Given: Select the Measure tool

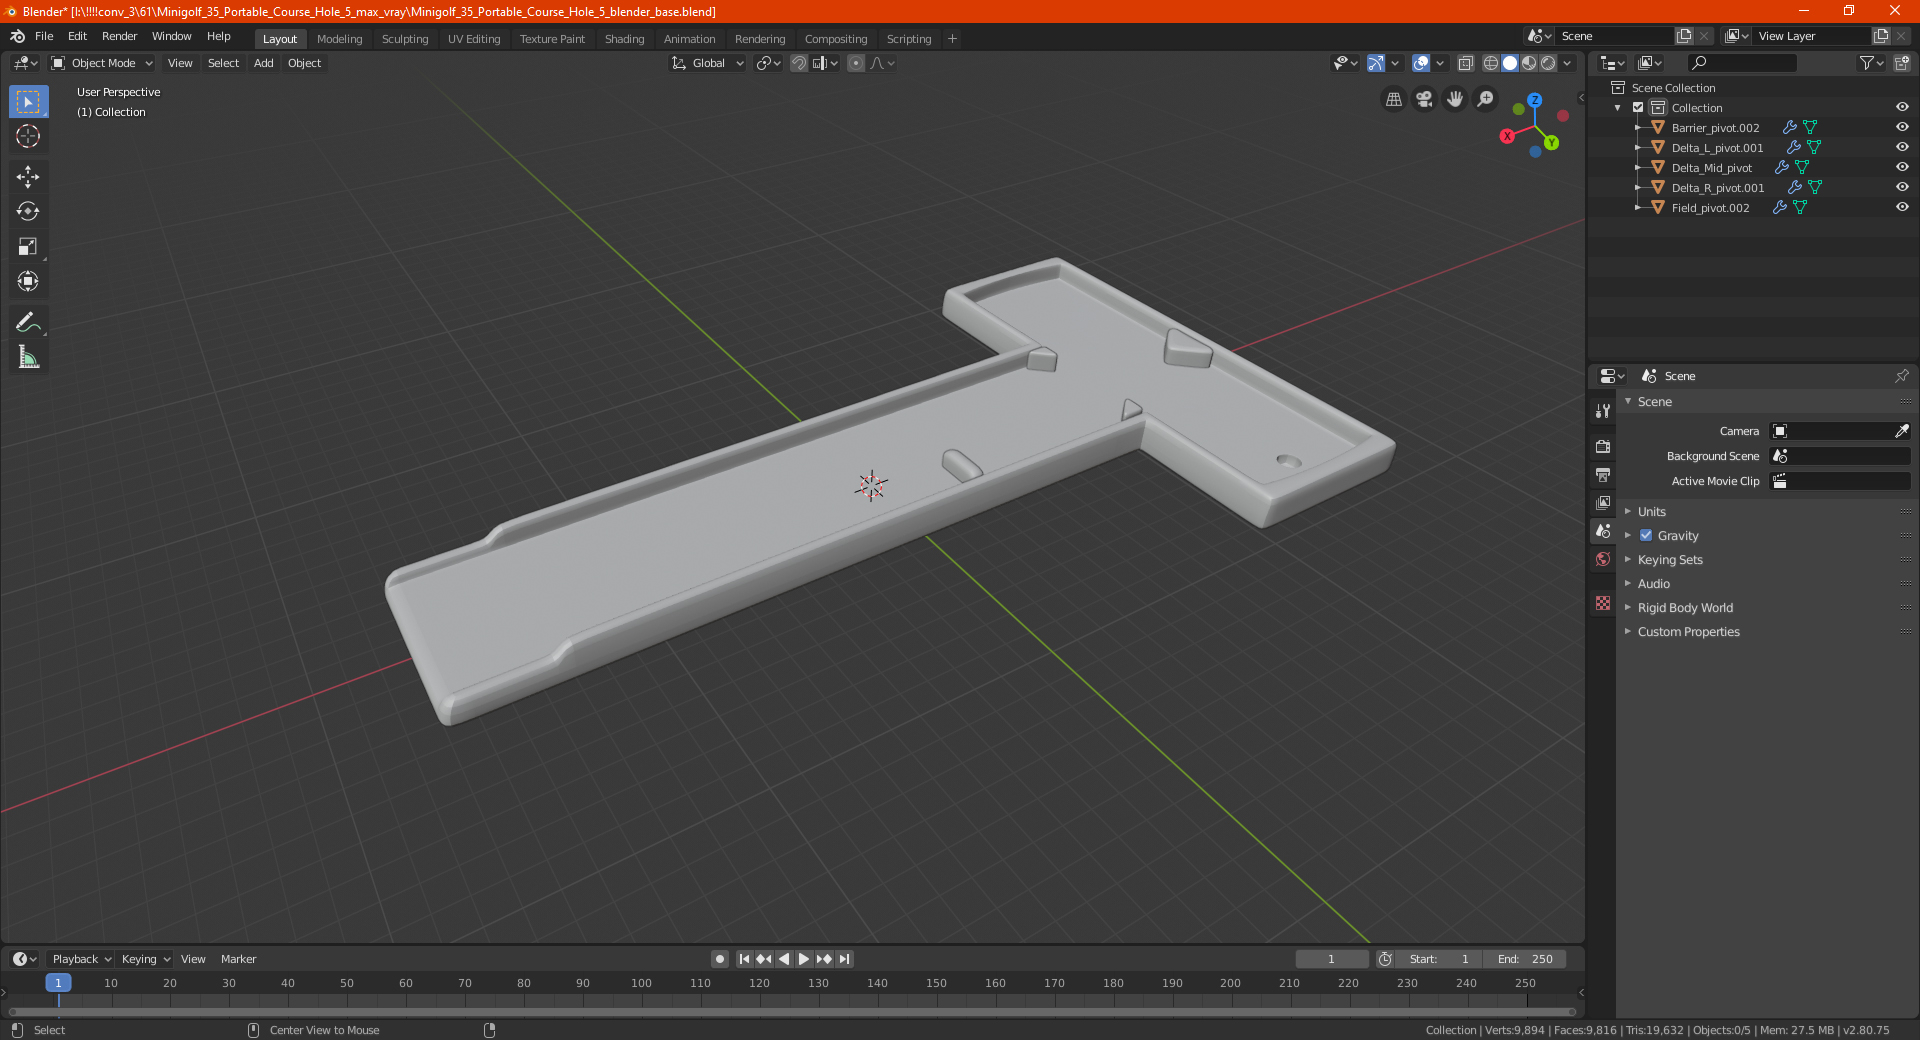Looking at the screenshot, I should click(x=28, y=358).
